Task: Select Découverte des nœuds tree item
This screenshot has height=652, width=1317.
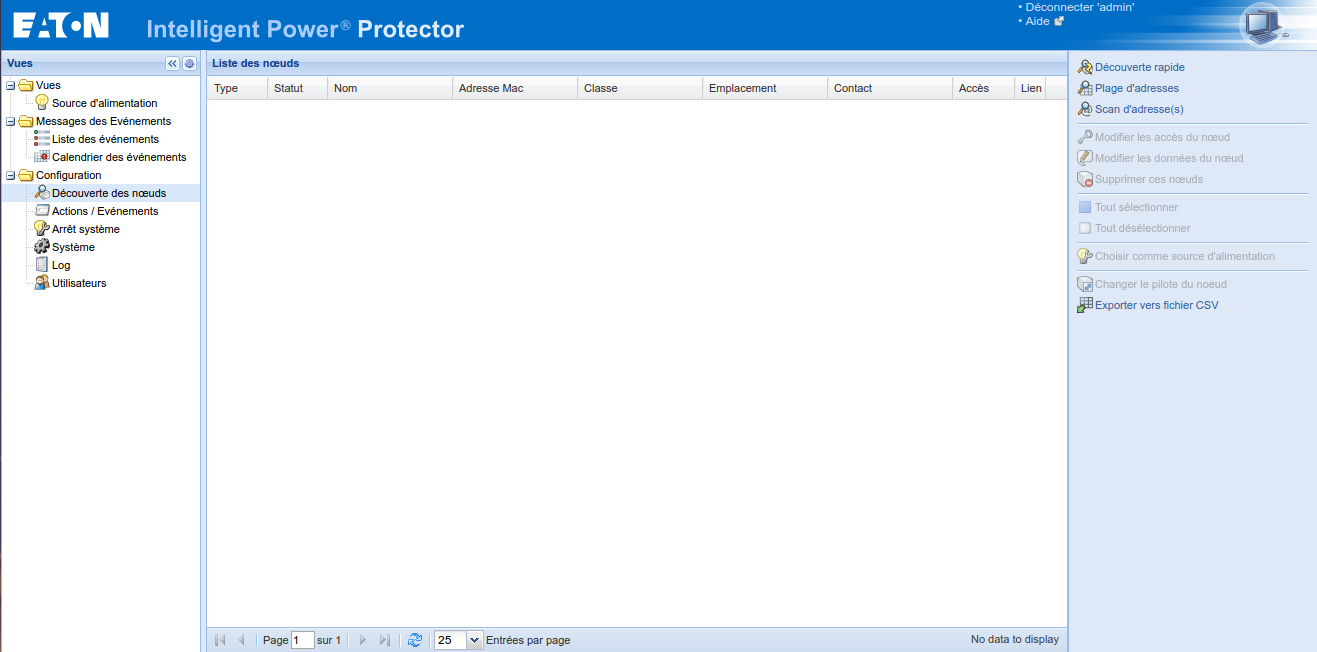Action: (109, 193)
